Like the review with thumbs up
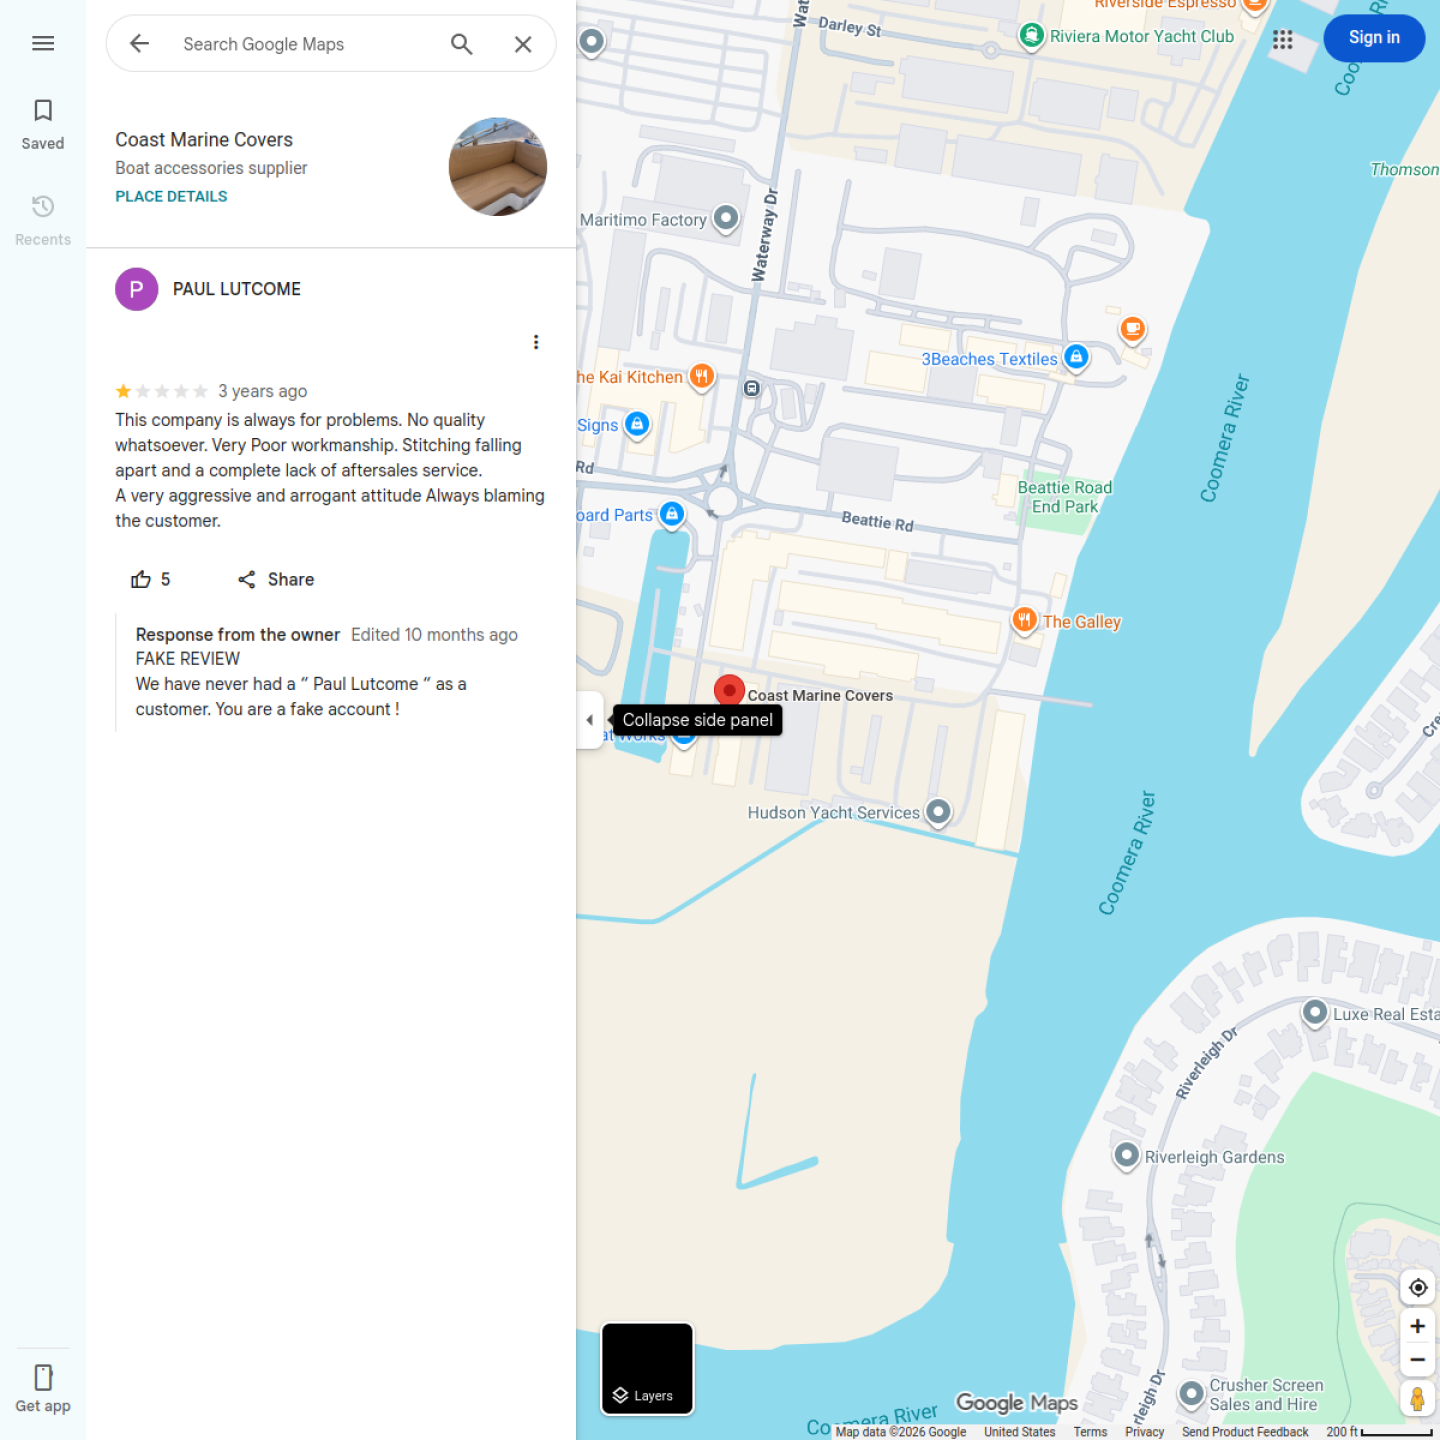This screenshot has height=1440, width=1440. pyautogui.click(x=150, y=579)
